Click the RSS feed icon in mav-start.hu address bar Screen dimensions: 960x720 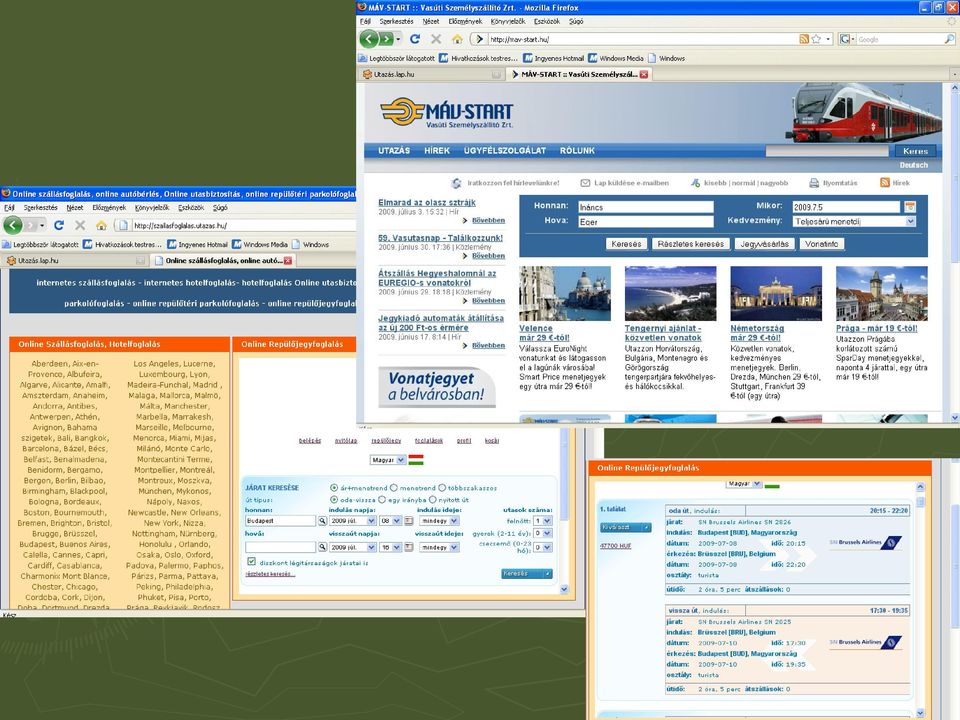pyautogui.click(x=804, y=39)
